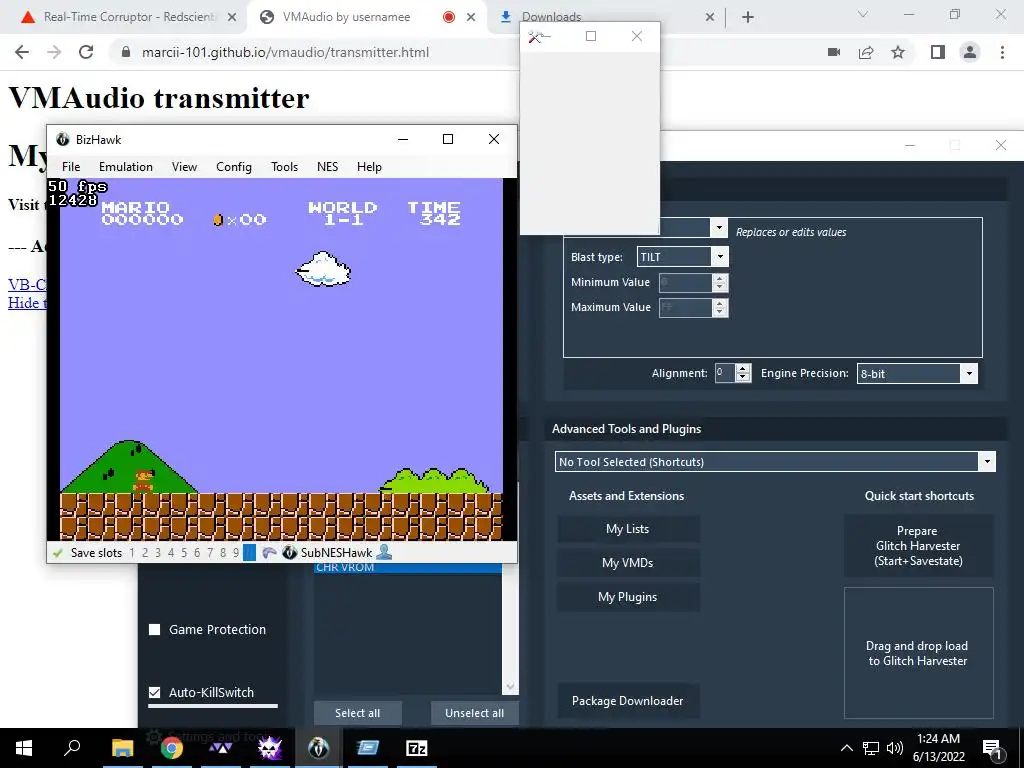Screen dimensions: 1024x768
Task: Open the Package Downloader
Action: click(x=628, y=701)
